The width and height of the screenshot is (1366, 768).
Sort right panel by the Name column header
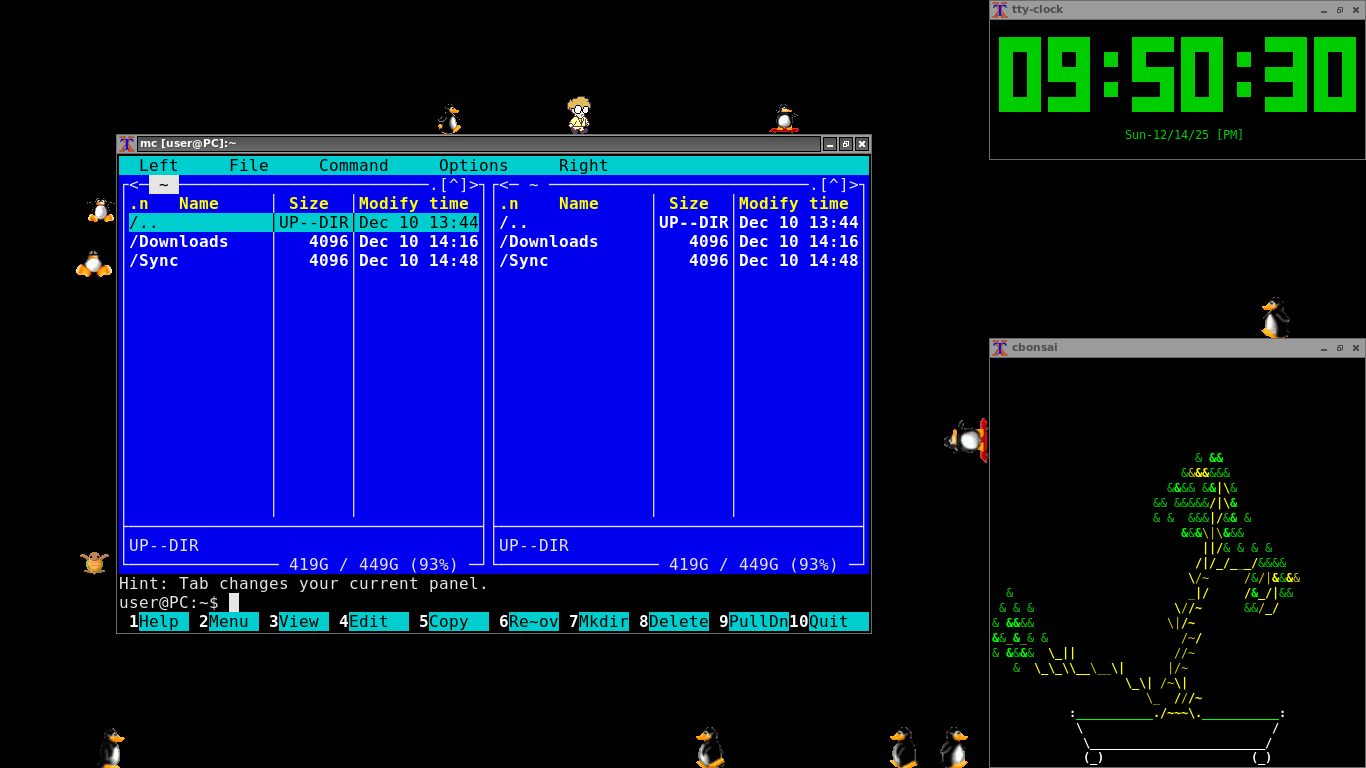click(x=579, y=204)
